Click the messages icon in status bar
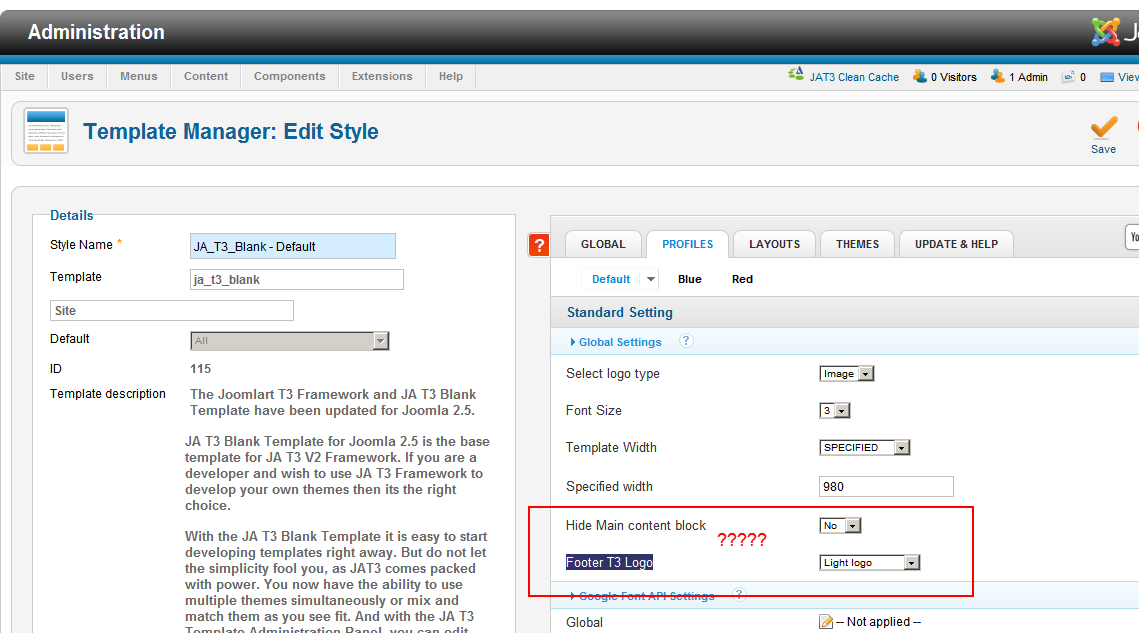 pos(1068,76)
